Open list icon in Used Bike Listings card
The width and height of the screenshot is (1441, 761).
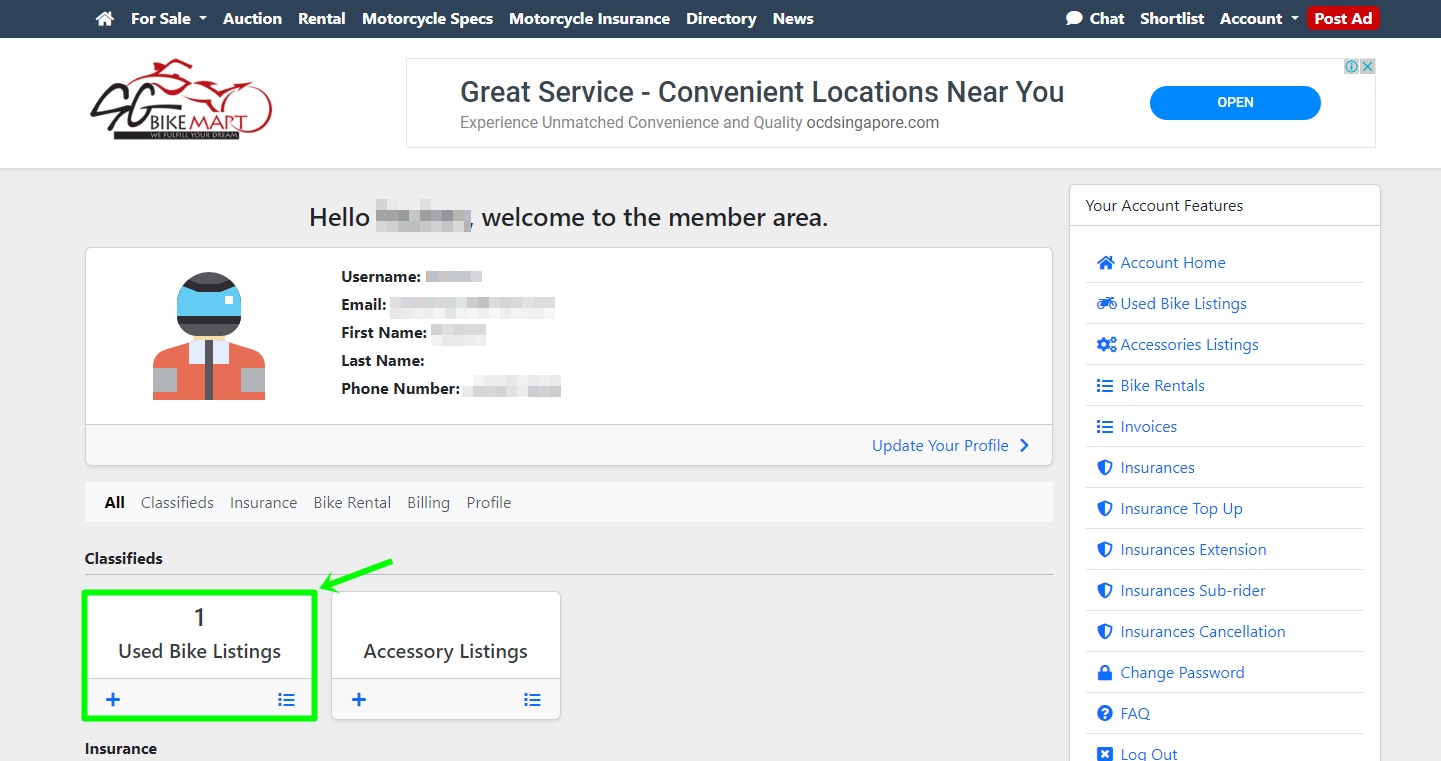click(286, 699)
